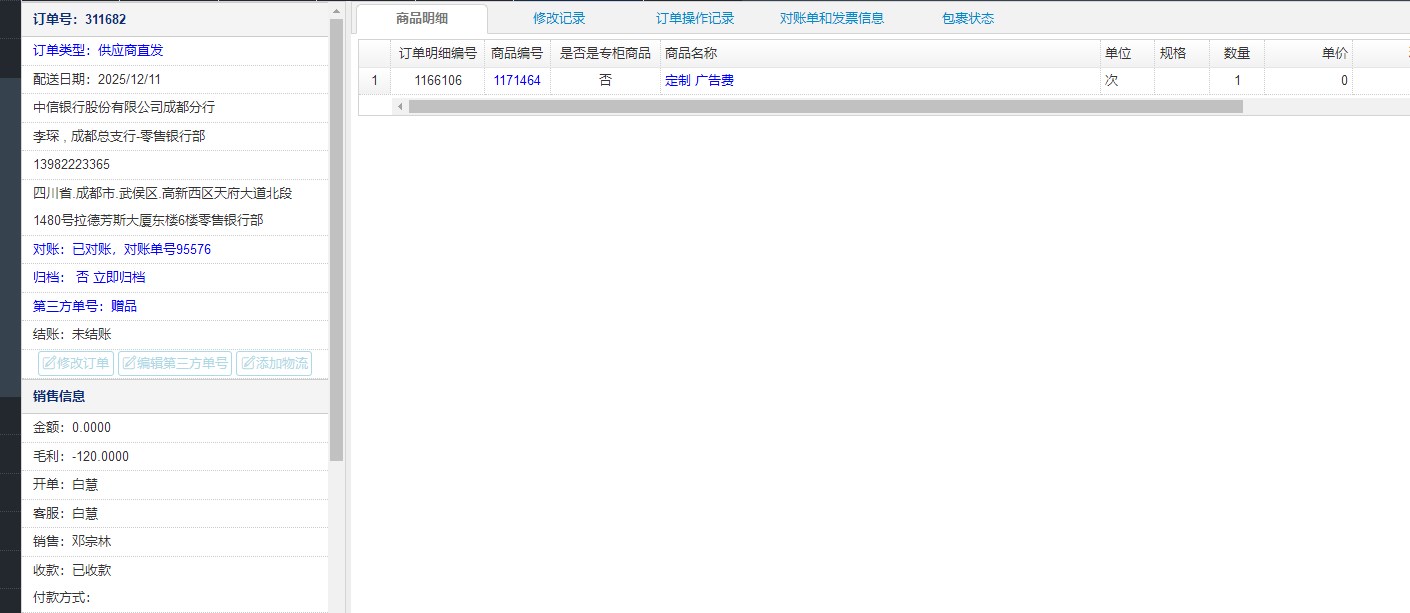Select the 对账单和发票信息 tab
Image resolution: width=1410 pixels, height=613 pixels.
click(831, 18)
